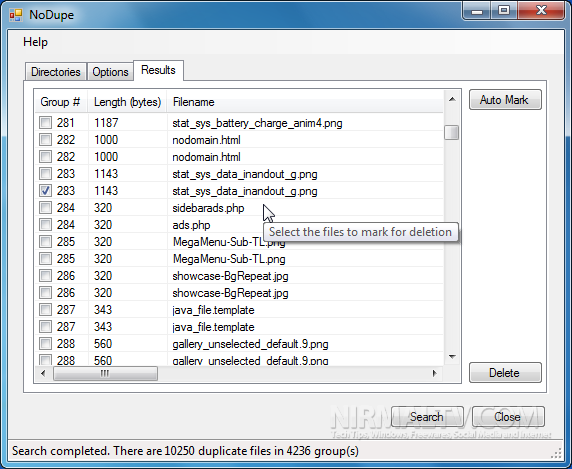Screen dimensions: 572x469
Task: Click the vertical scrollbar thumb
Action: point(452,132)
